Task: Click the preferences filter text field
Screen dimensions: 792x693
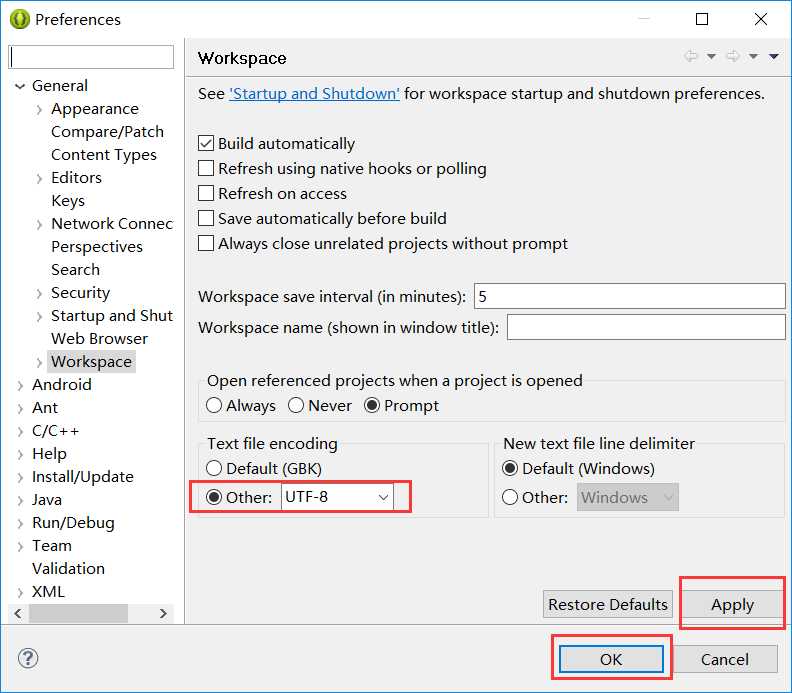Action: [x=91, y=57]
